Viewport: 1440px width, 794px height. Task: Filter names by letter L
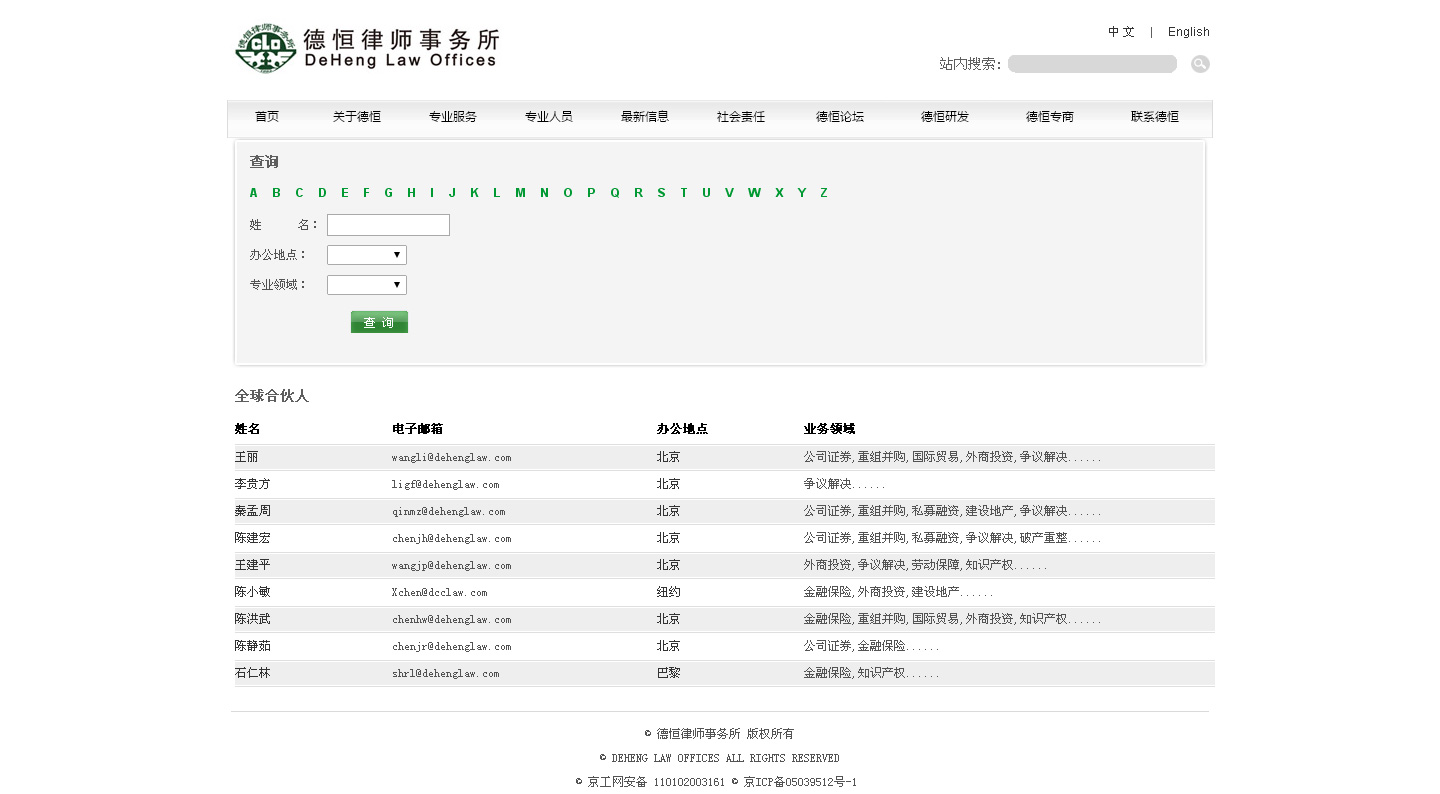(x=496, y=193)
